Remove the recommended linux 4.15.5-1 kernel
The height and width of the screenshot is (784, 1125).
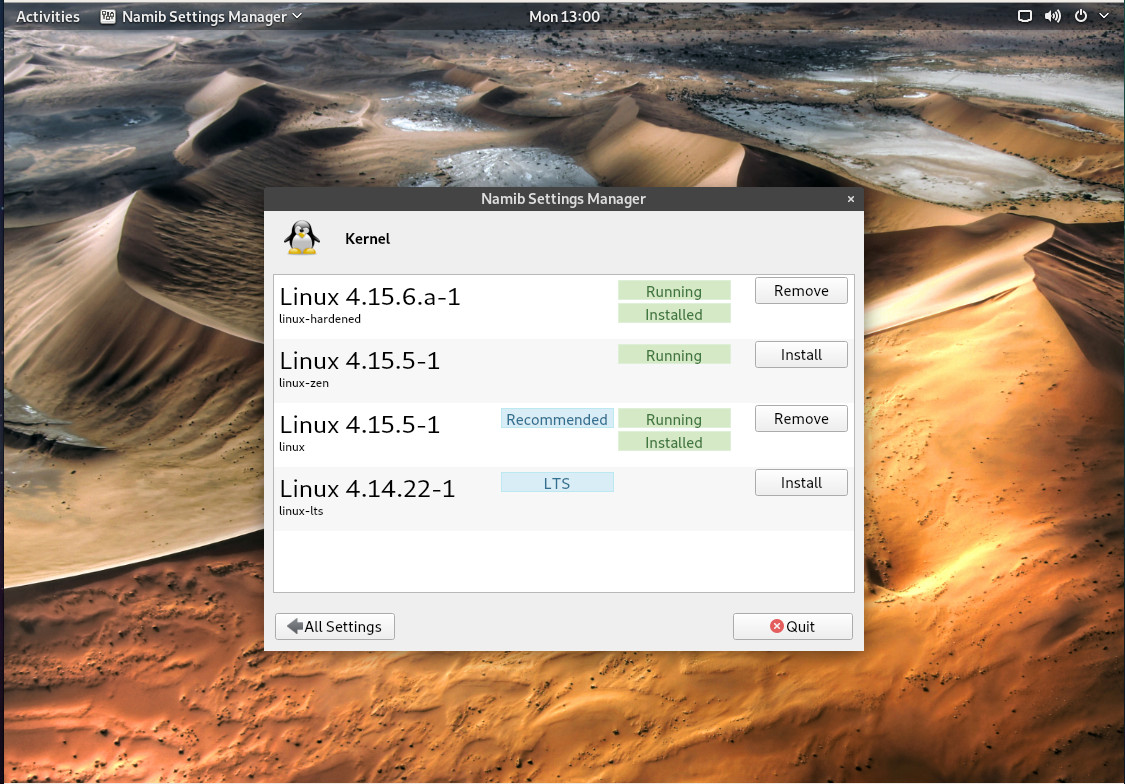coord(801,418)
